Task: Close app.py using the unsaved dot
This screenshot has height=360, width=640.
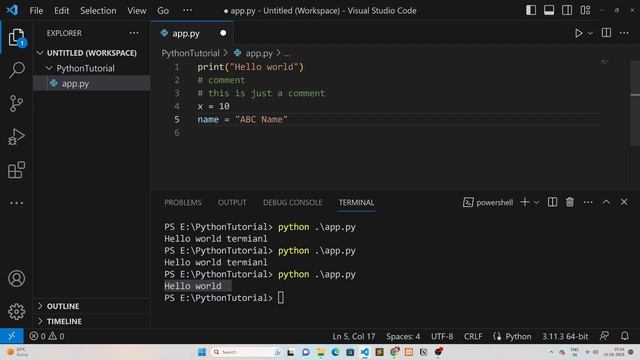Action: [x=223, y=33]
